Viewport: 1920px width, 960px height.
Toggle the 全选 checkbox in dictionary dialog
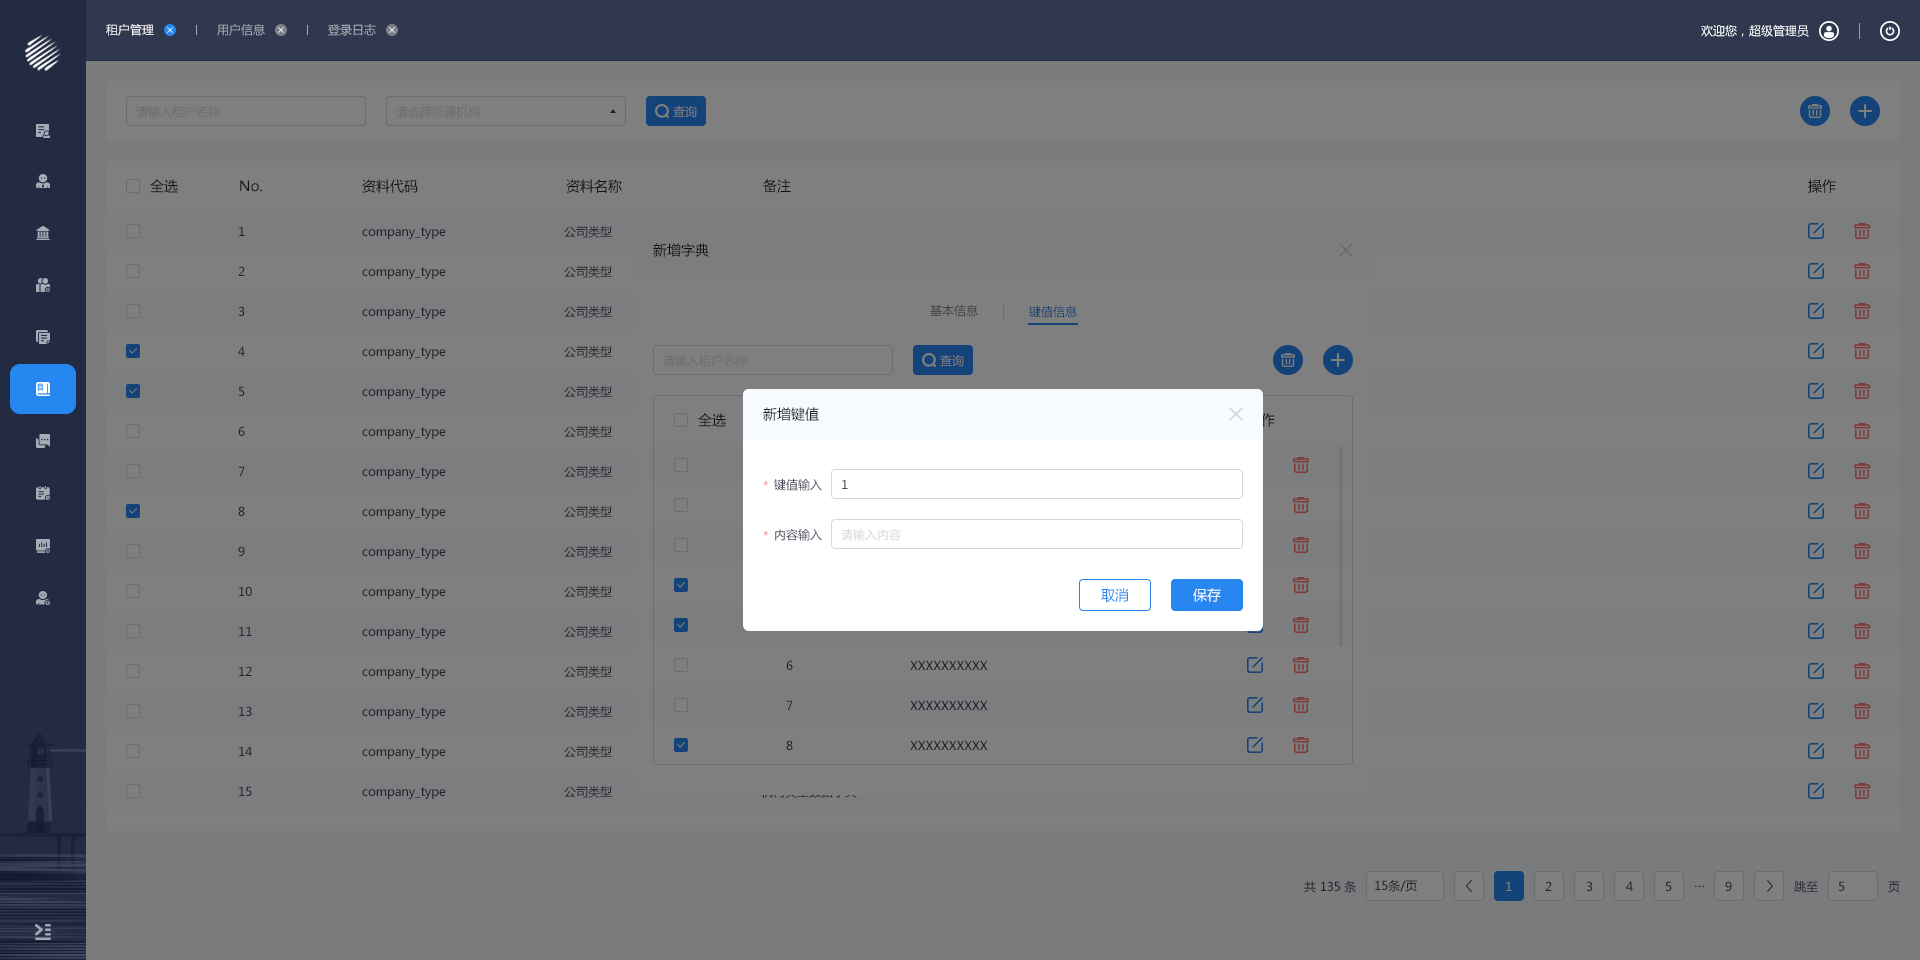tap(681, 420)
